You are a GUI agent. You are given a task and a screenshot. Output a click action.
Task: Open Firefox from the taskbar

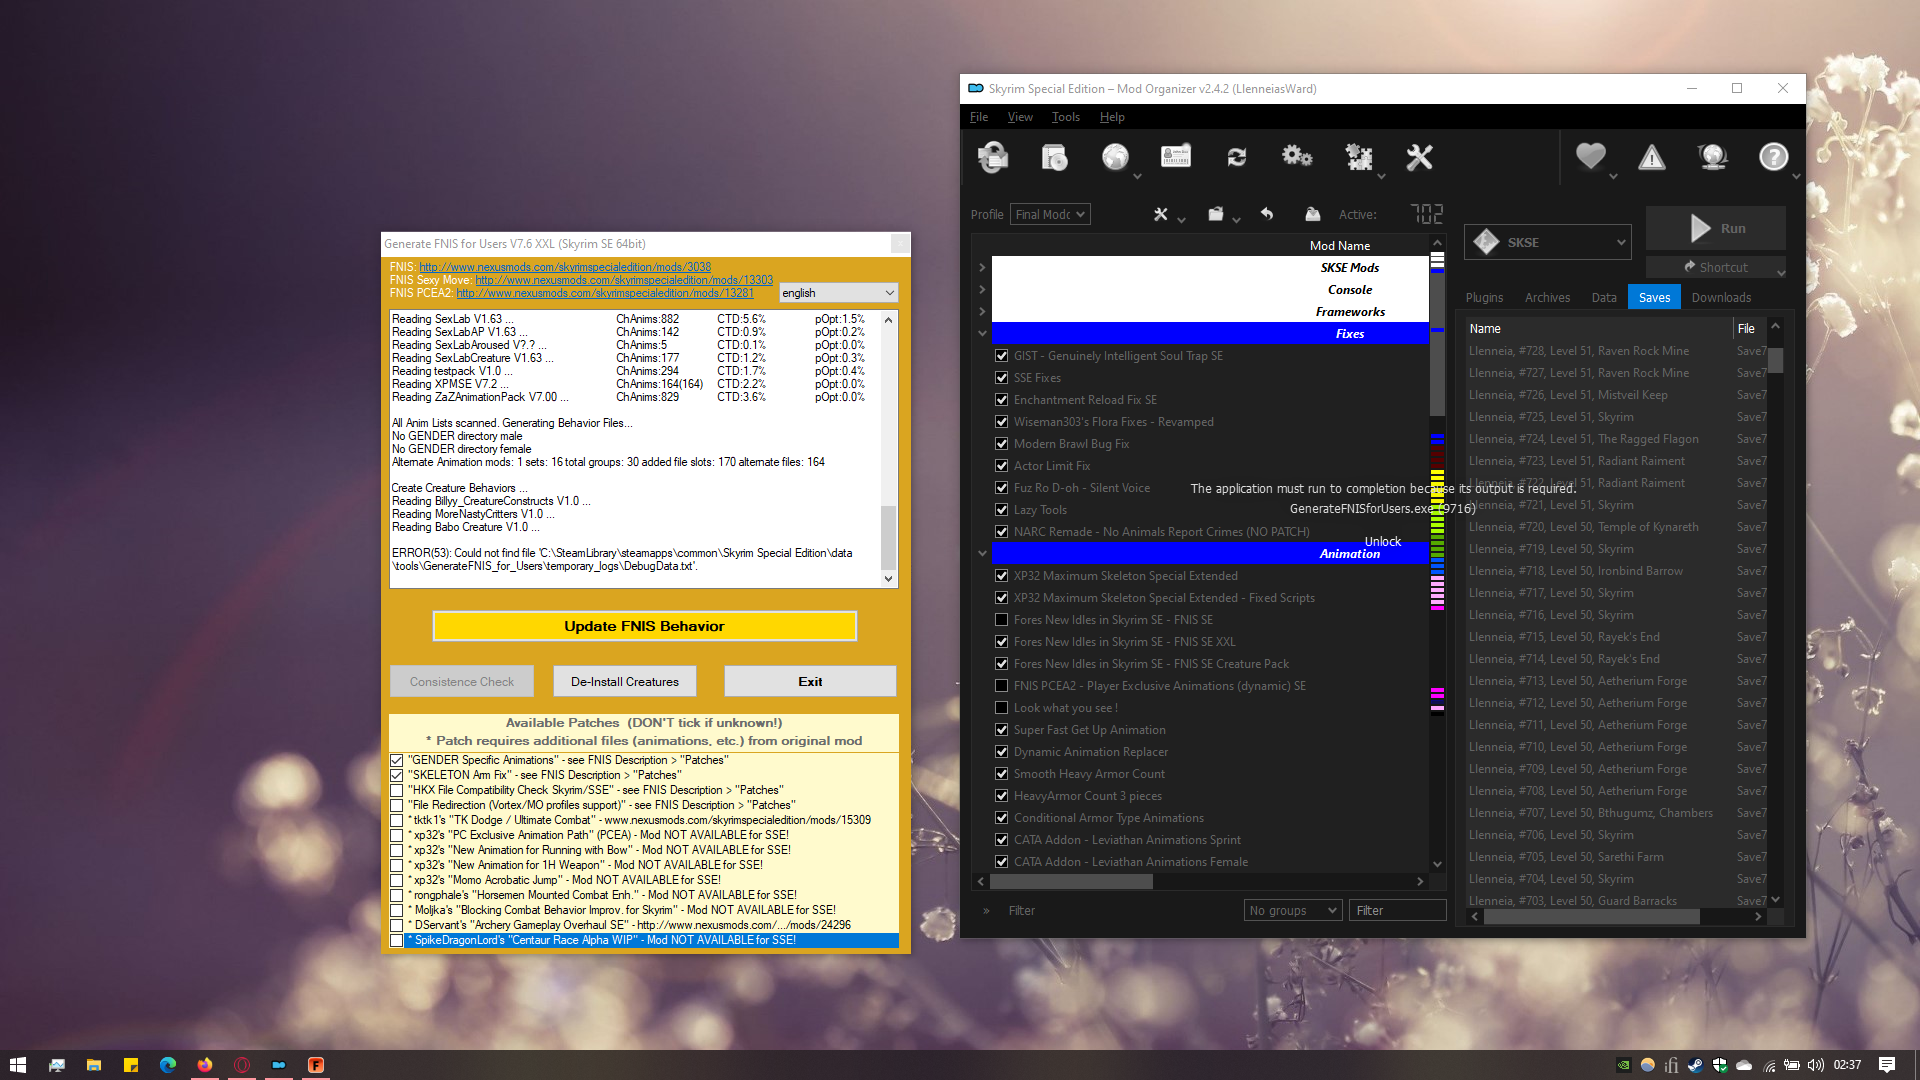[205, 1065]
